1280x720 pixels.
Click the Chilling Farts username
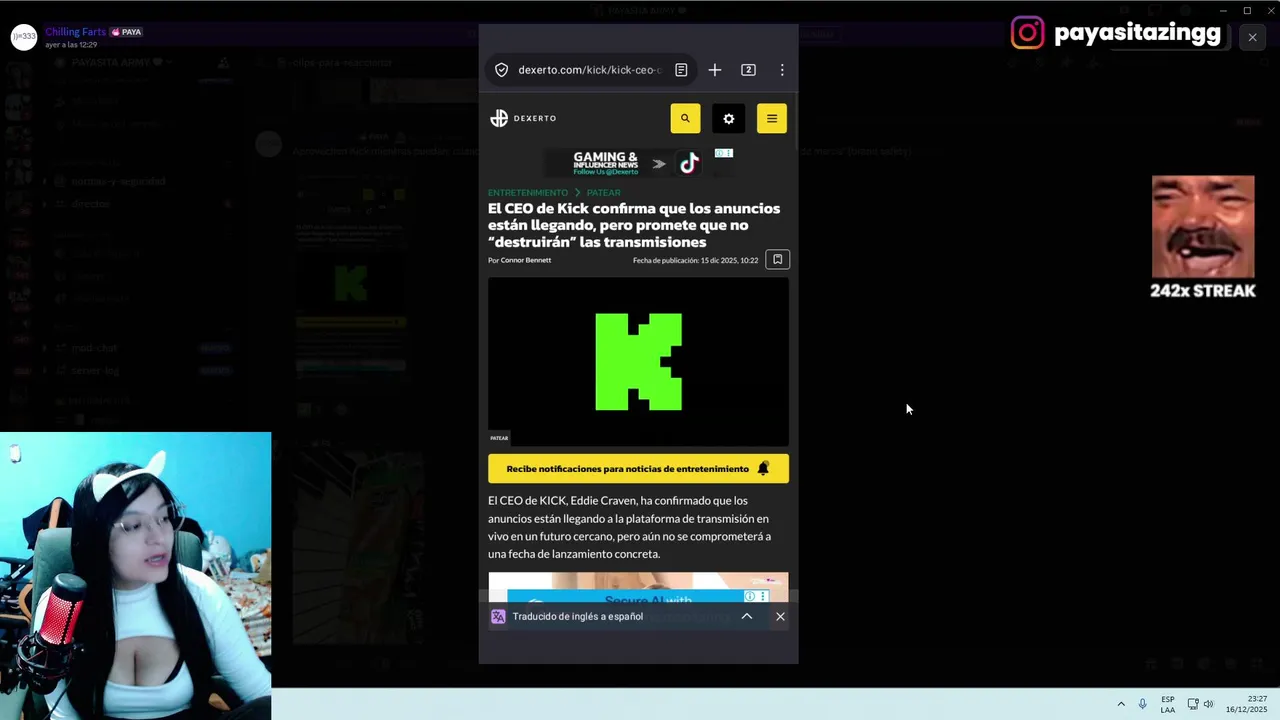pyautogui.click(x=75, y=32)
